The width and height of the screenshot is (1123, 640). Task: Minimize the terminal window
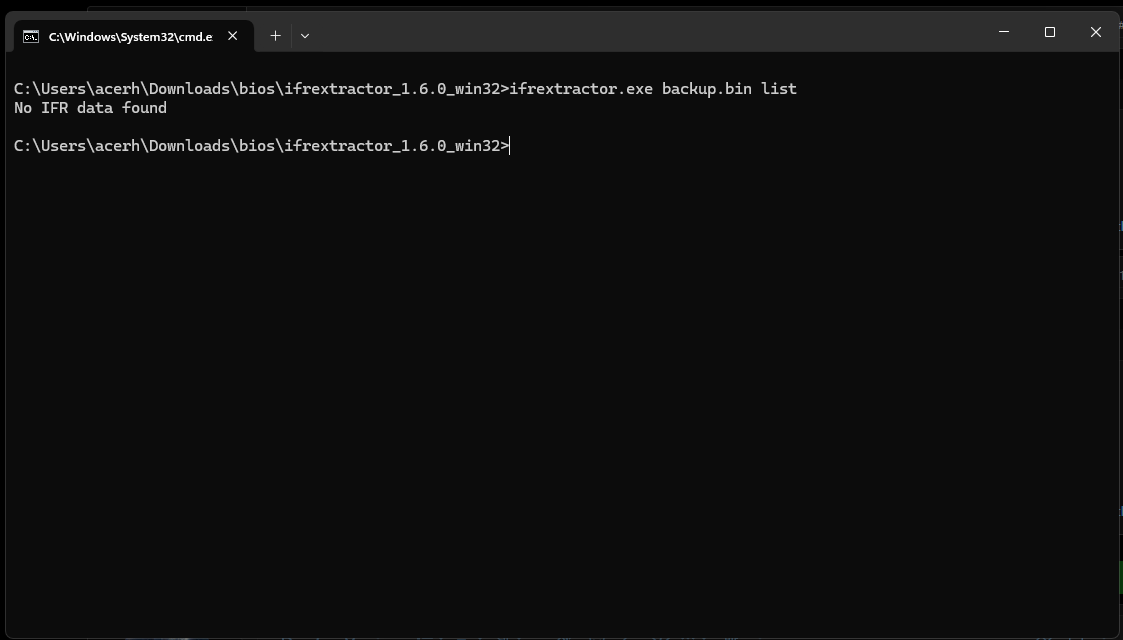[x=1004, y=32]
